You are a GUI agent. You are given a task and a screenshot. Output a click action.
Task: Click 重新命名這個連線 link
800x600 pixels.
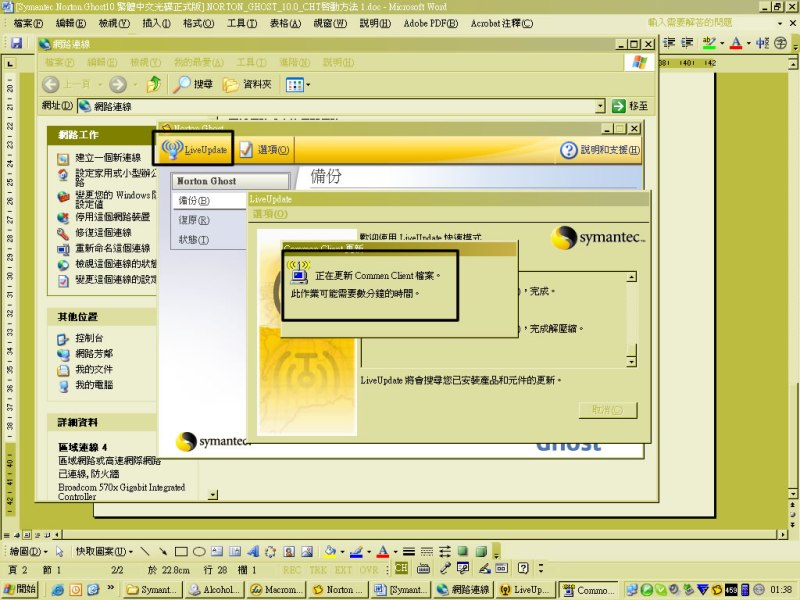(x=113, y=248)
